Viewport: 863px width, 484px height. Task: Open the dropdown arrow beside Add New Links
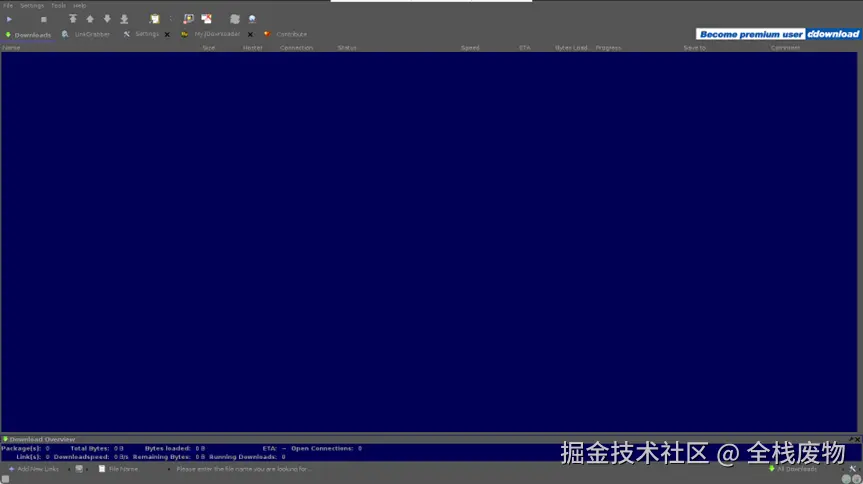pyautogui.click(x=69, y=470)
